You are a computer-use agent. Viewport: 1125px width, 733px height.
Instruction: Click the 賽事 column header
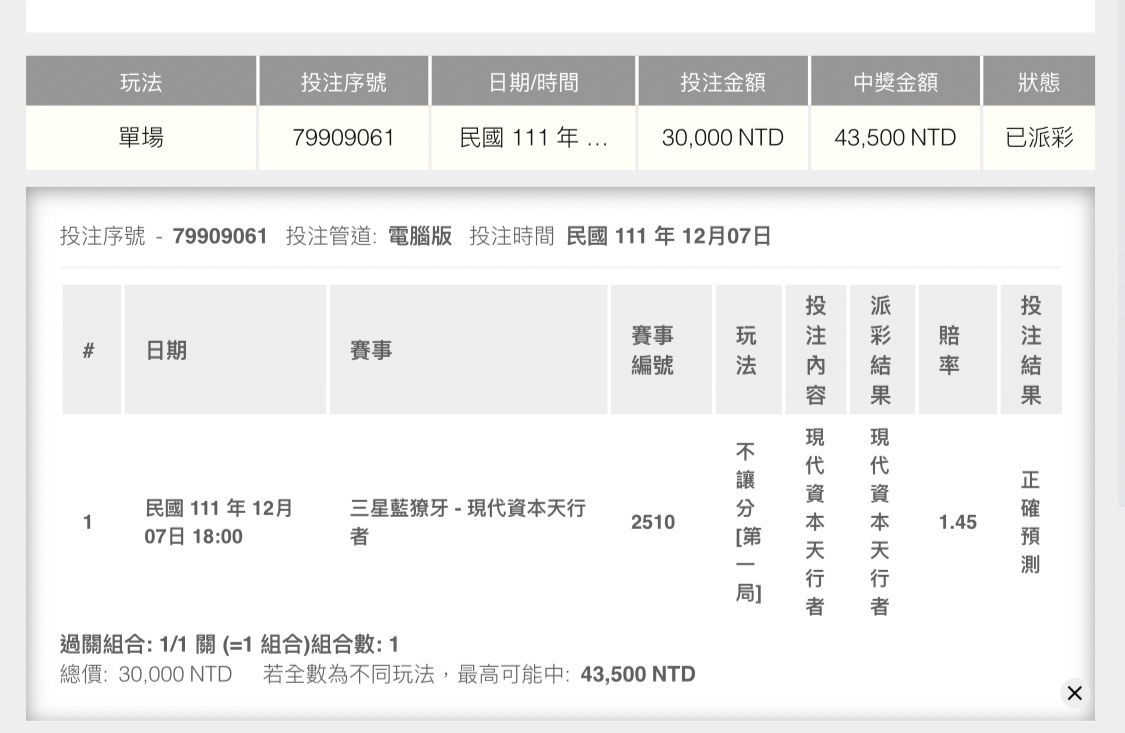pyautogui.click(x=469, y=349)
